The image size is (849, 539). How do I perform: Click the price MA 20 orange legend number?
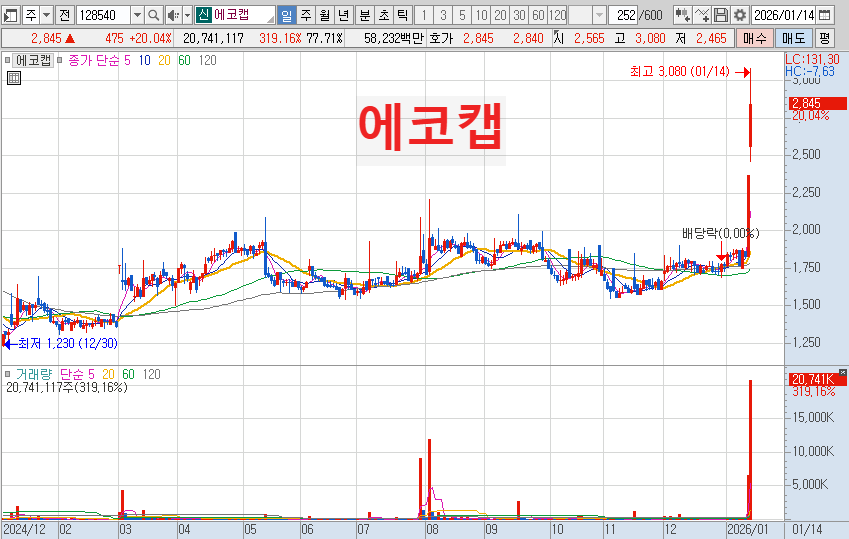click(x=164, y=60)
